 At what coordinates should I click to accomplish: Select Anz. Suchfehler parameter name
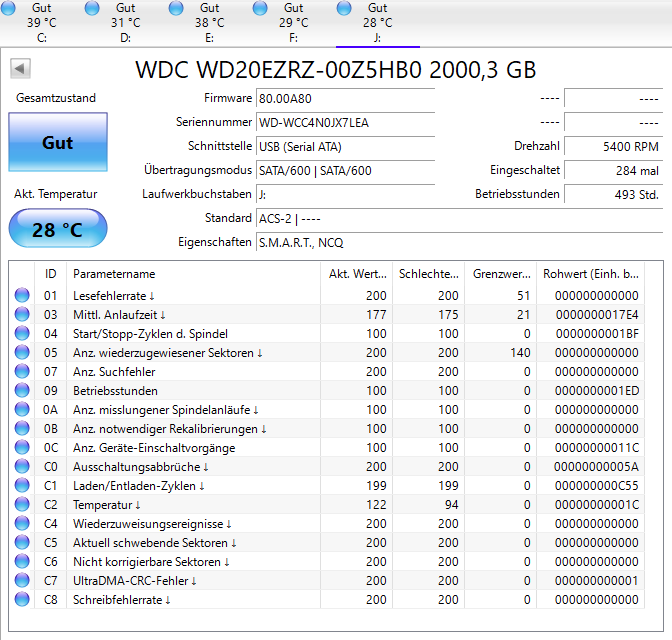click(114, 372)
